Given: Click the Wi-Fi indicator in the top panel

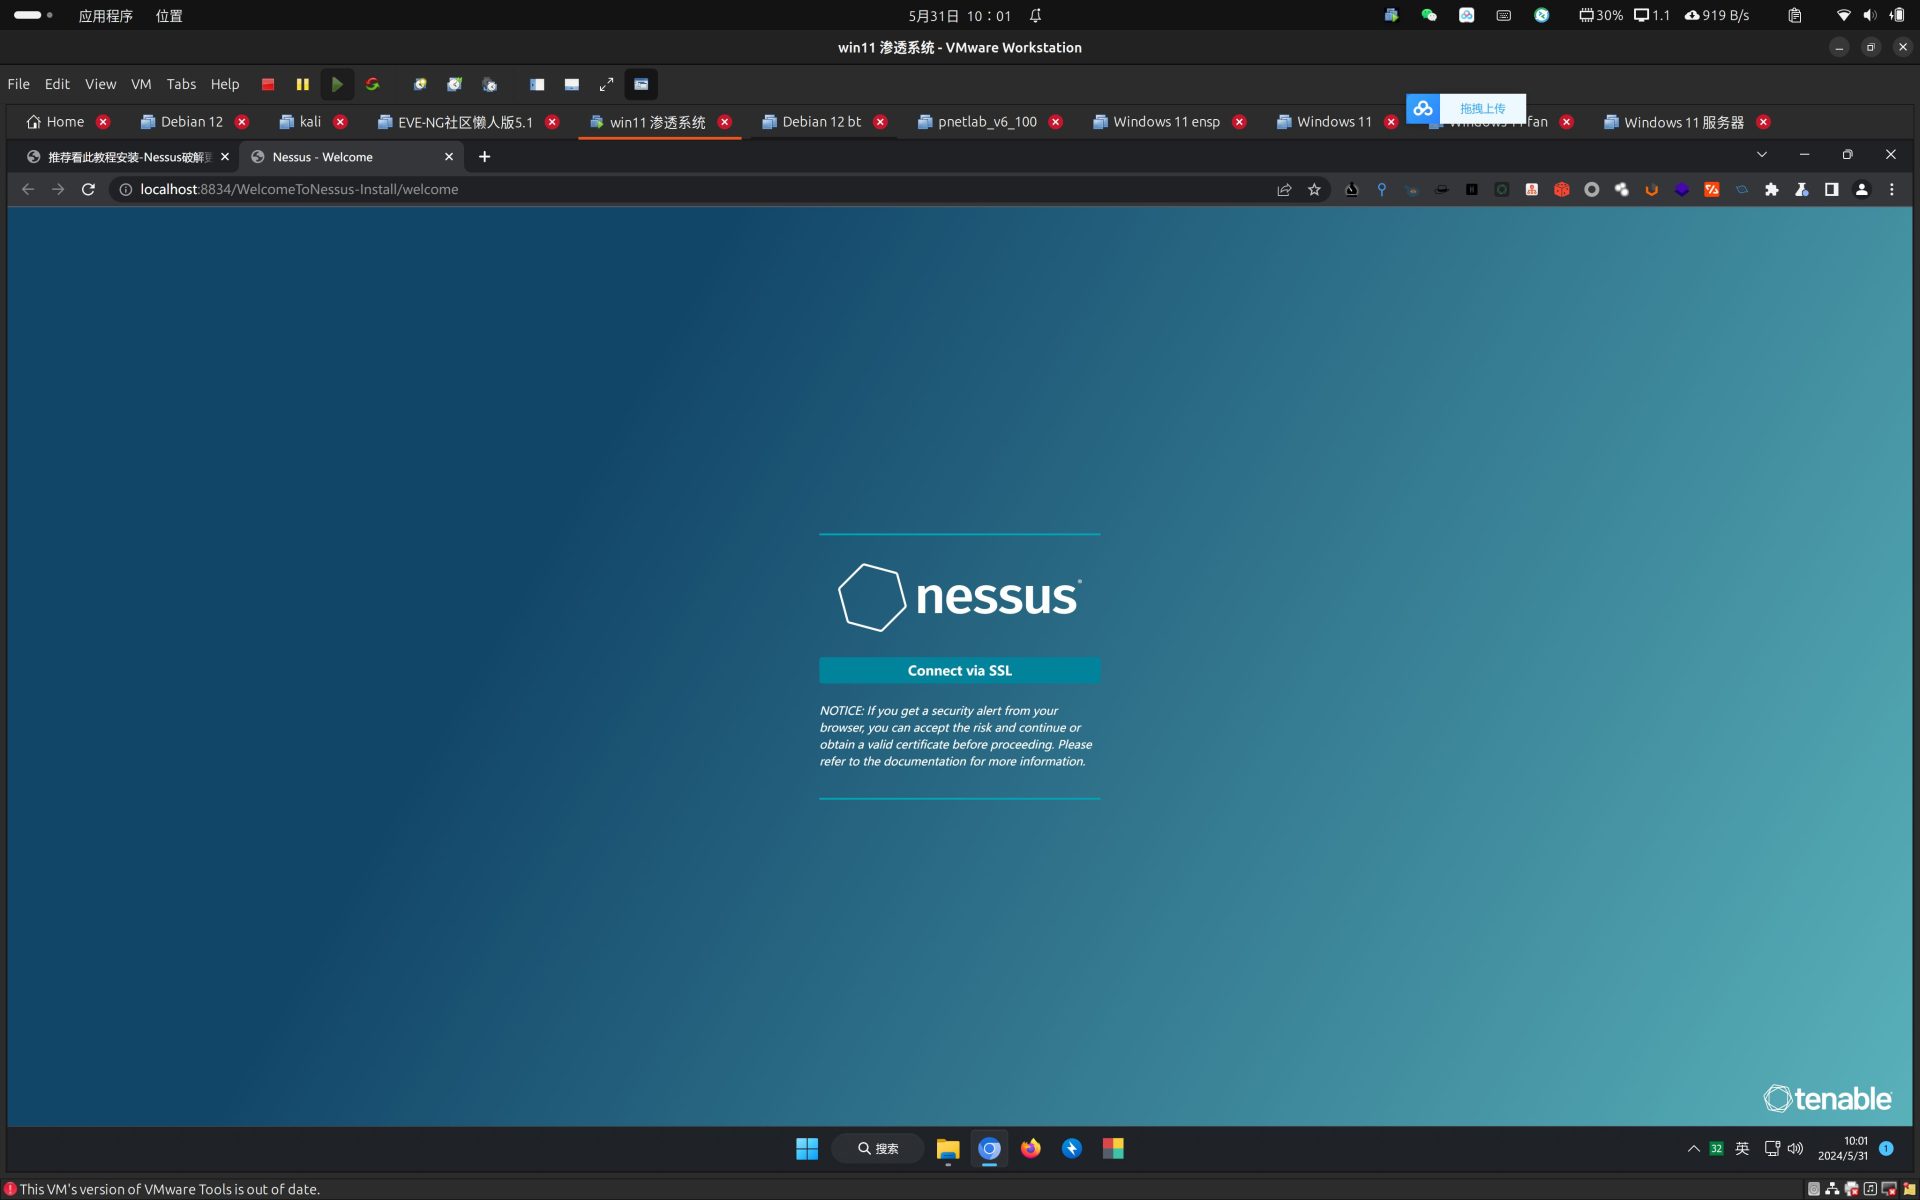Looking at the screenshot, I should 1843,15.
